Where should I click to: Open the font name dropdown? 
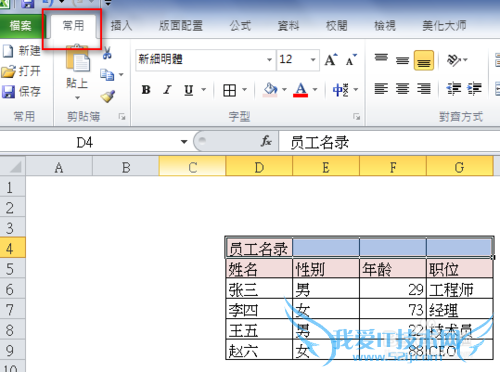(x=269, y=60)
